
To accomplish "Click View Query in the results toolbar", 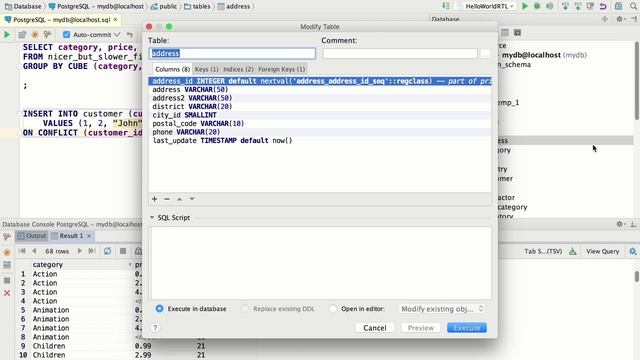I will pos(602,251).
